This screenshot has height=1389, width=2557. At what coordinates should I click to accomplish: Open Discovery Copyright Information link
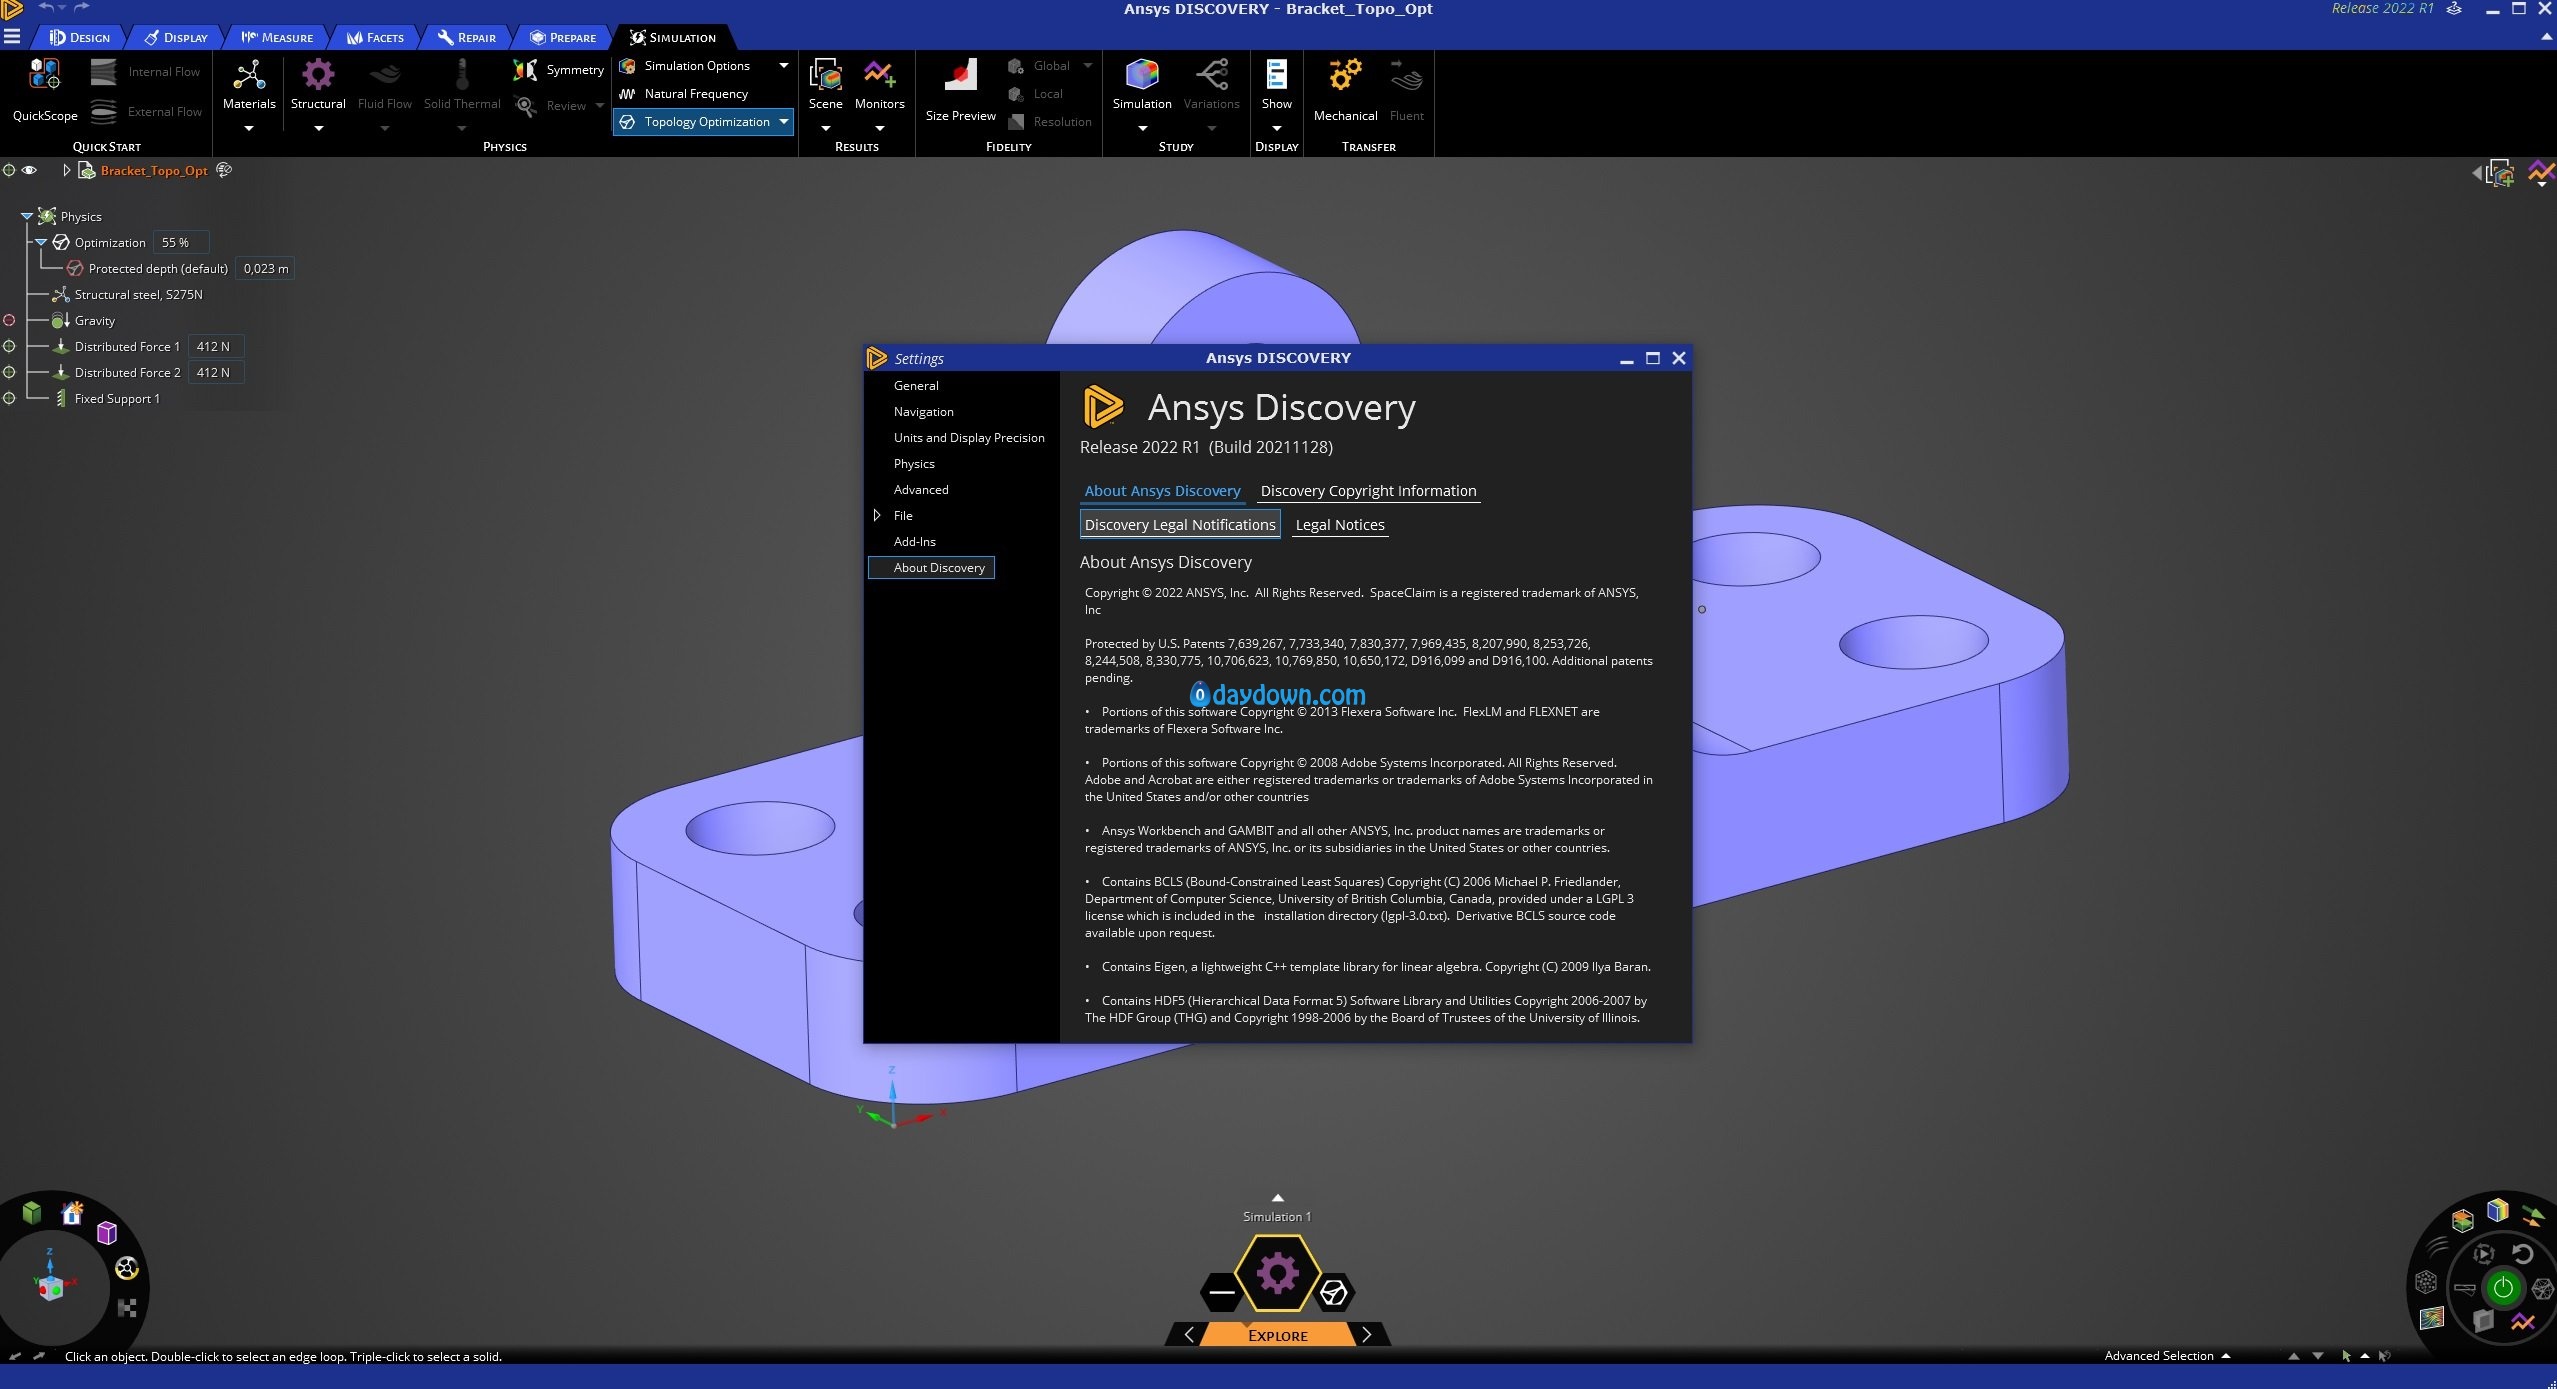[x=1368, y=491]
